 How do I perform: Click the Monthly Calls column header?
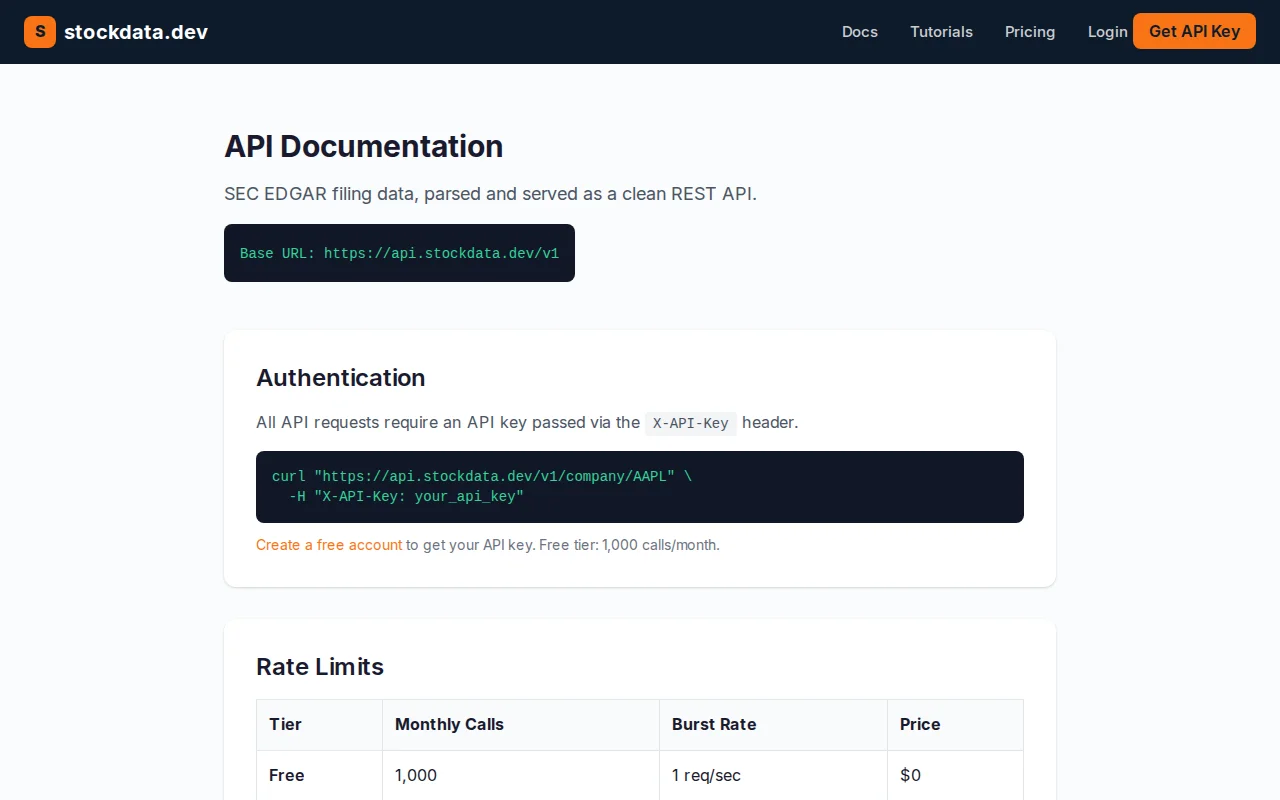(x=521, y=725)
